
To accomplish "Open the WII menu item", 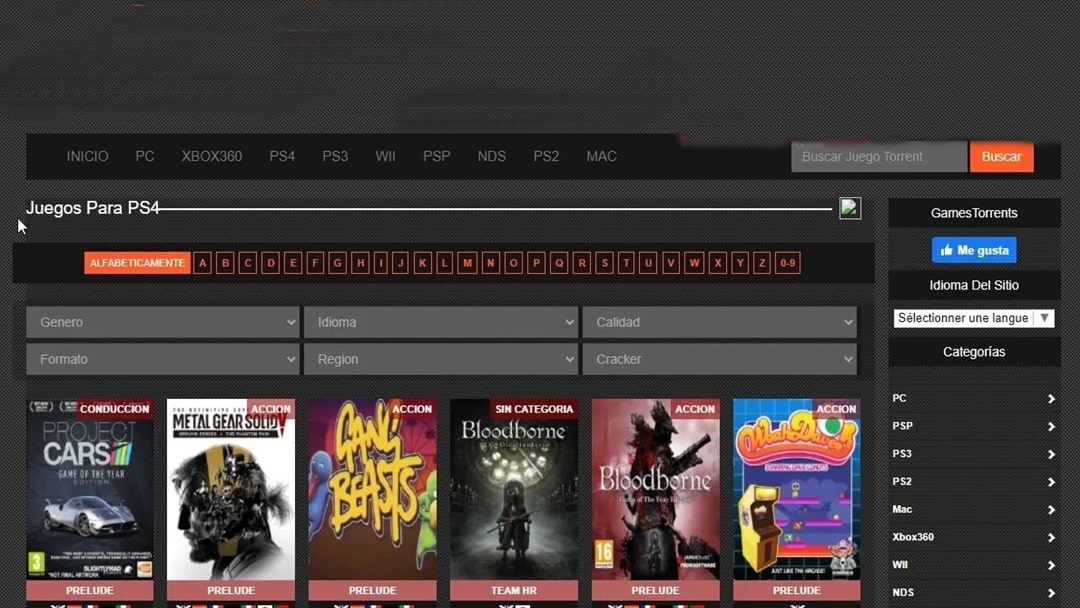I will click(386, 156).
